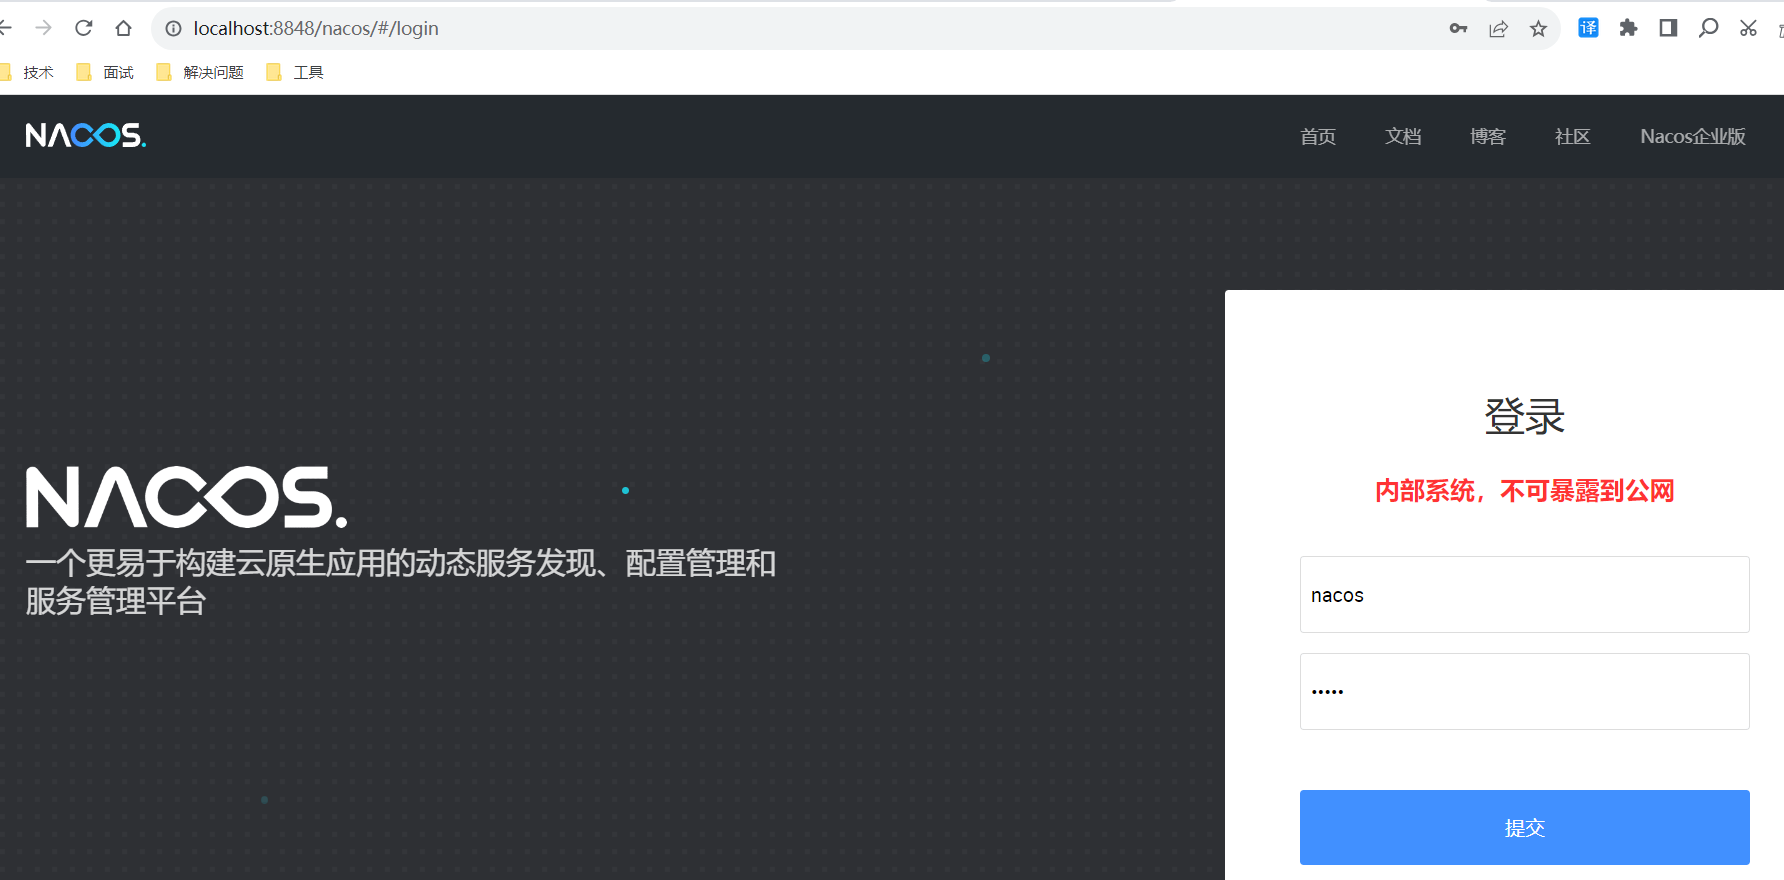The width and height of the screenshot is (1784, 880).
Task: Click the scissors screenshot extension icon
Action: tap(1748, 28)
